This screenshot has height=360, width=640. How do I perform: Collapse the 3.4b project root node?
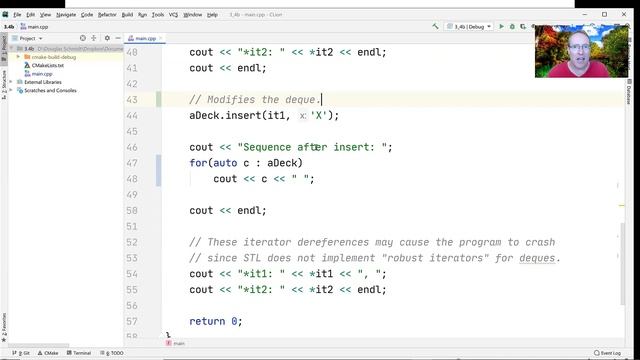tap(11, 49)
